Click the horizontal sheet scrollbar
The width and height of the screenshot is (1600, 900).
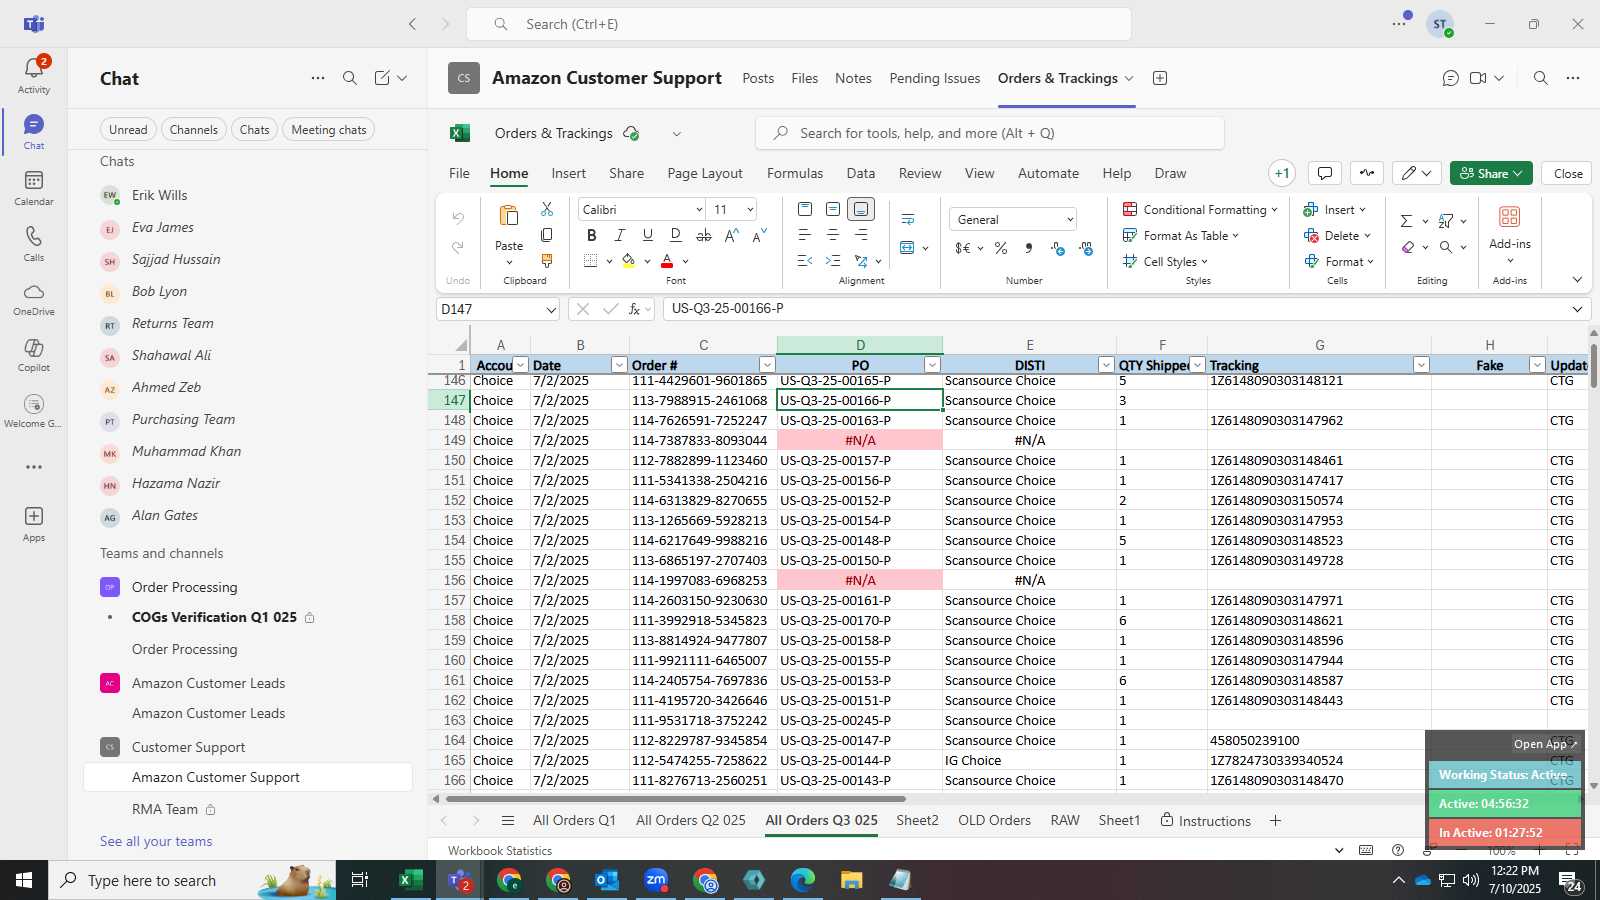[x=675, y=799]
